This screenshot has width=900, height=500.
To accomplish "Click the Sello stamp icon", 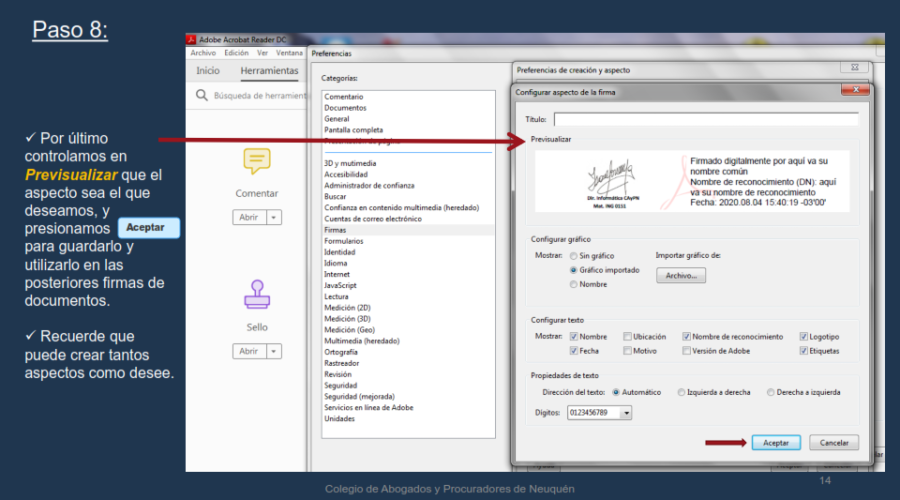I will pyautogui.click(x=257, y=294).
